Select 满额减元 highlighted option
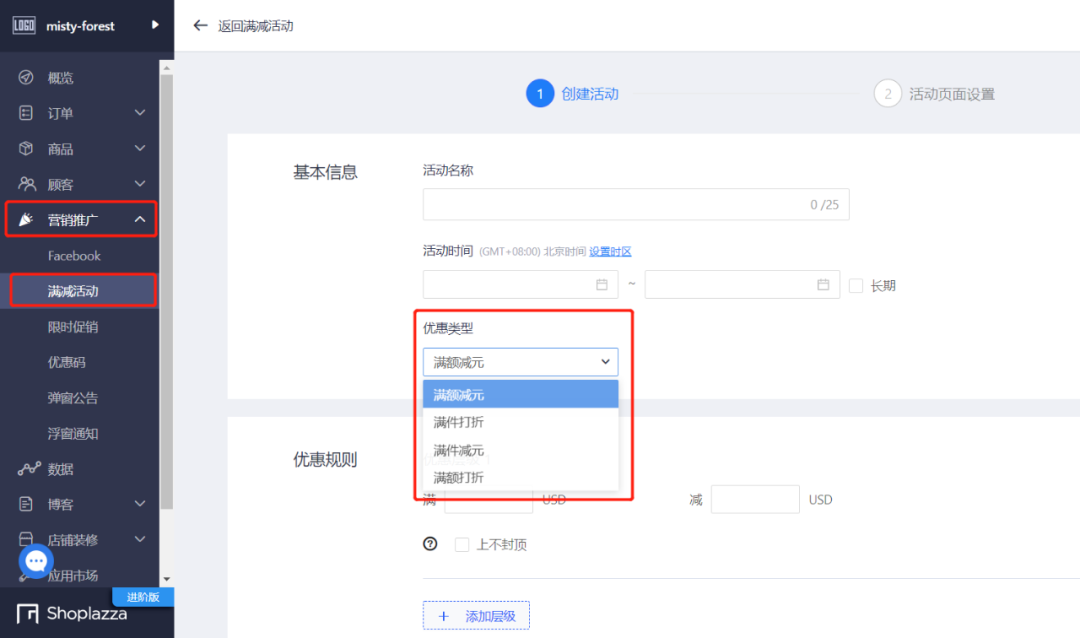The height and width of the screenshot is (638, 1080). (x=521, y=394)
